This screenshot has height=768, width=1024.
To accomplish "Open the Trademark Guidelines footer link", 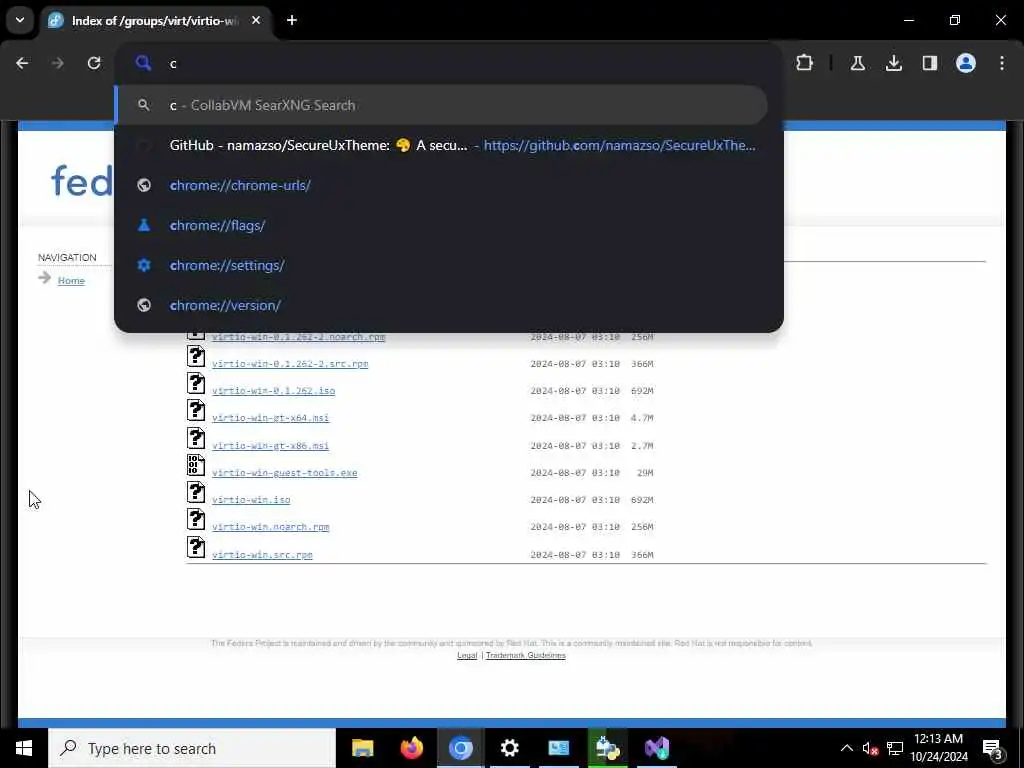I will pyautogui.click(x=526, y=655).
